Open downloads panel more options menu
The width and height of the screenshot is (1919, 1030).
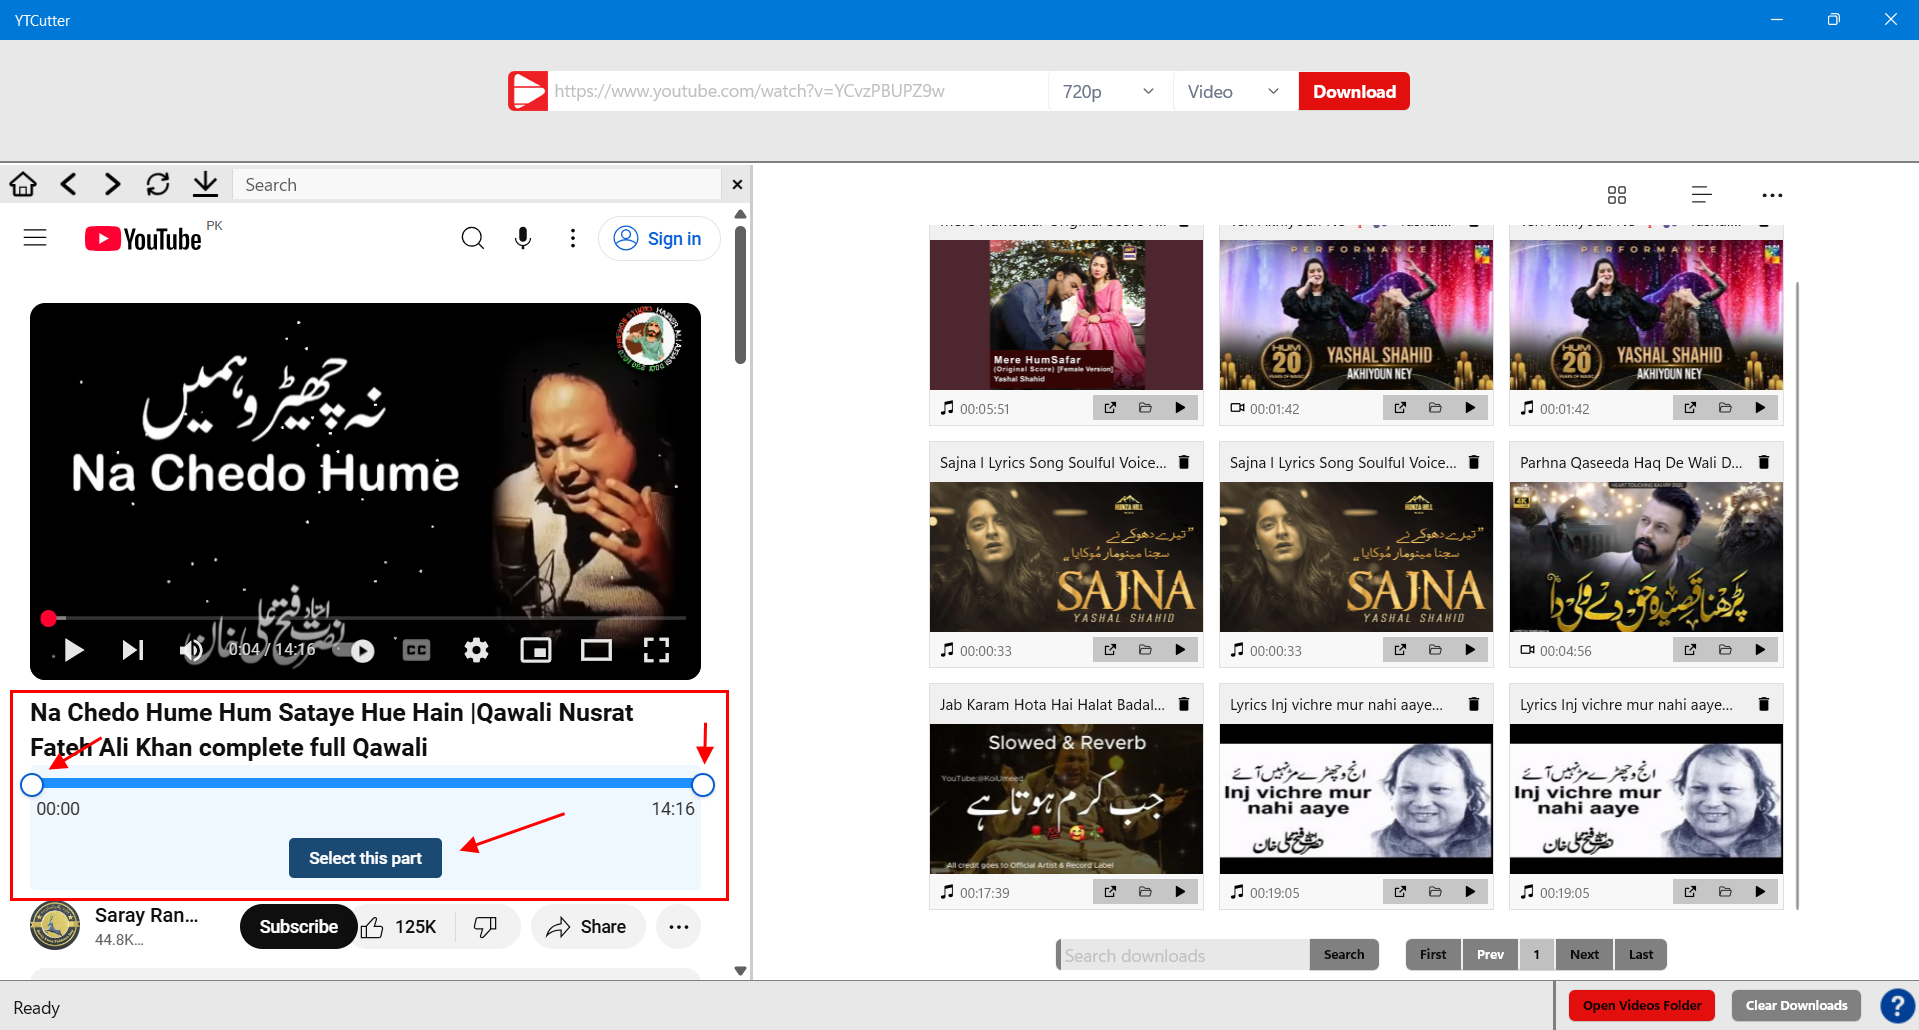[1772, 195]
